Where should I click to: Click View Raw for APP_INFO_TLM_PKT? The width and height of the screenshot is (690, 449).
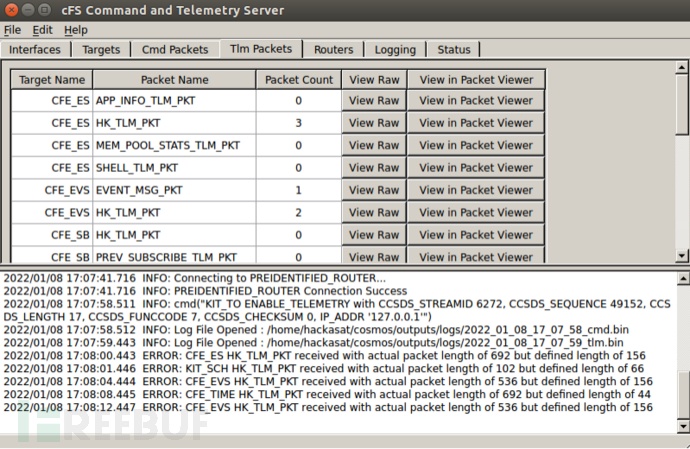374,100
